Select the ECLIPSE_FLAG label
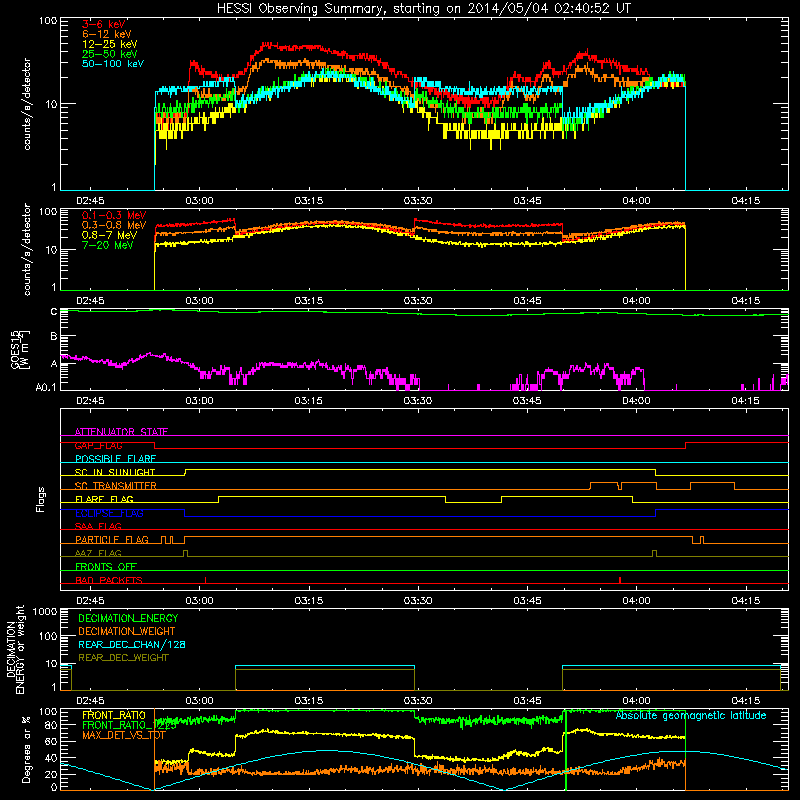The image size is (800, 800). [x=109, y=513]
